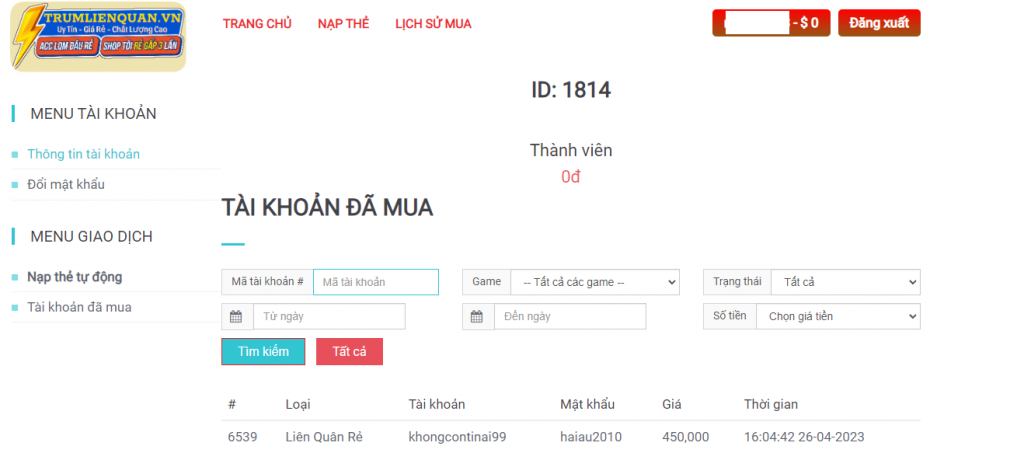Click the Từ ngày date input
1024x467 pixels.
[329, 317]
